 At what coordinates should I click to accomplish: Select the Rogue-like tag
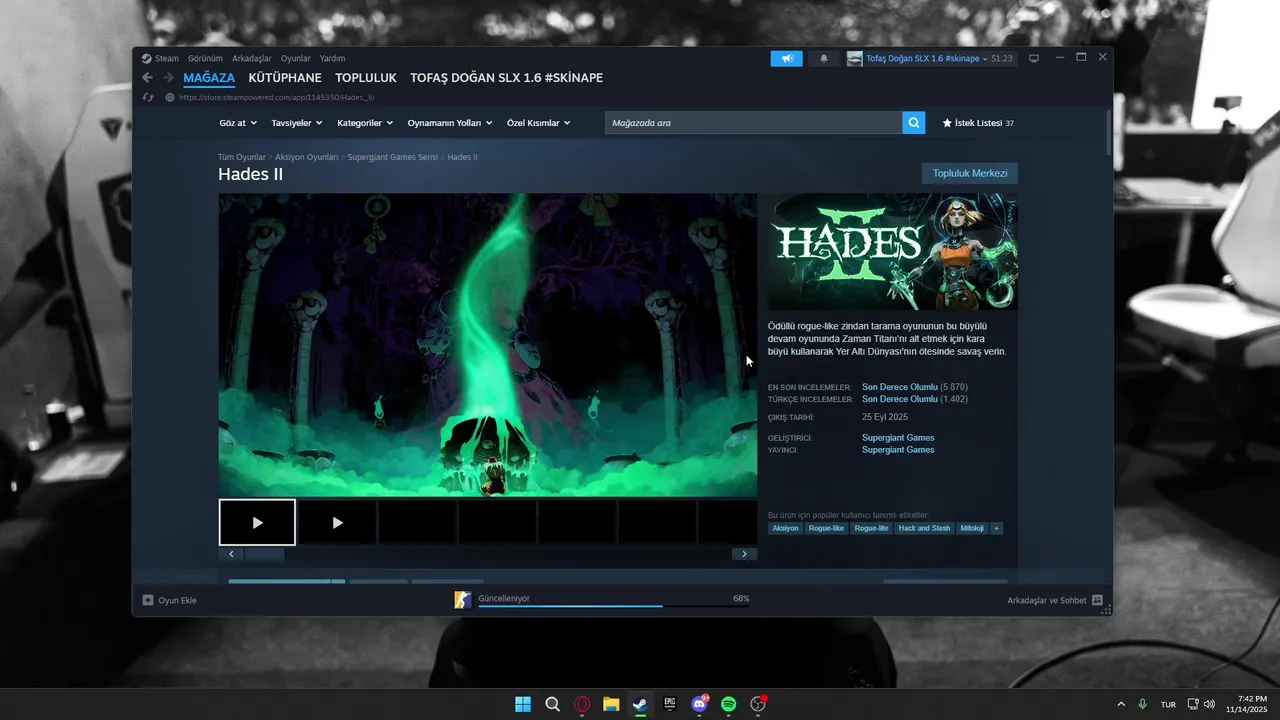click(x=827, y=528)
